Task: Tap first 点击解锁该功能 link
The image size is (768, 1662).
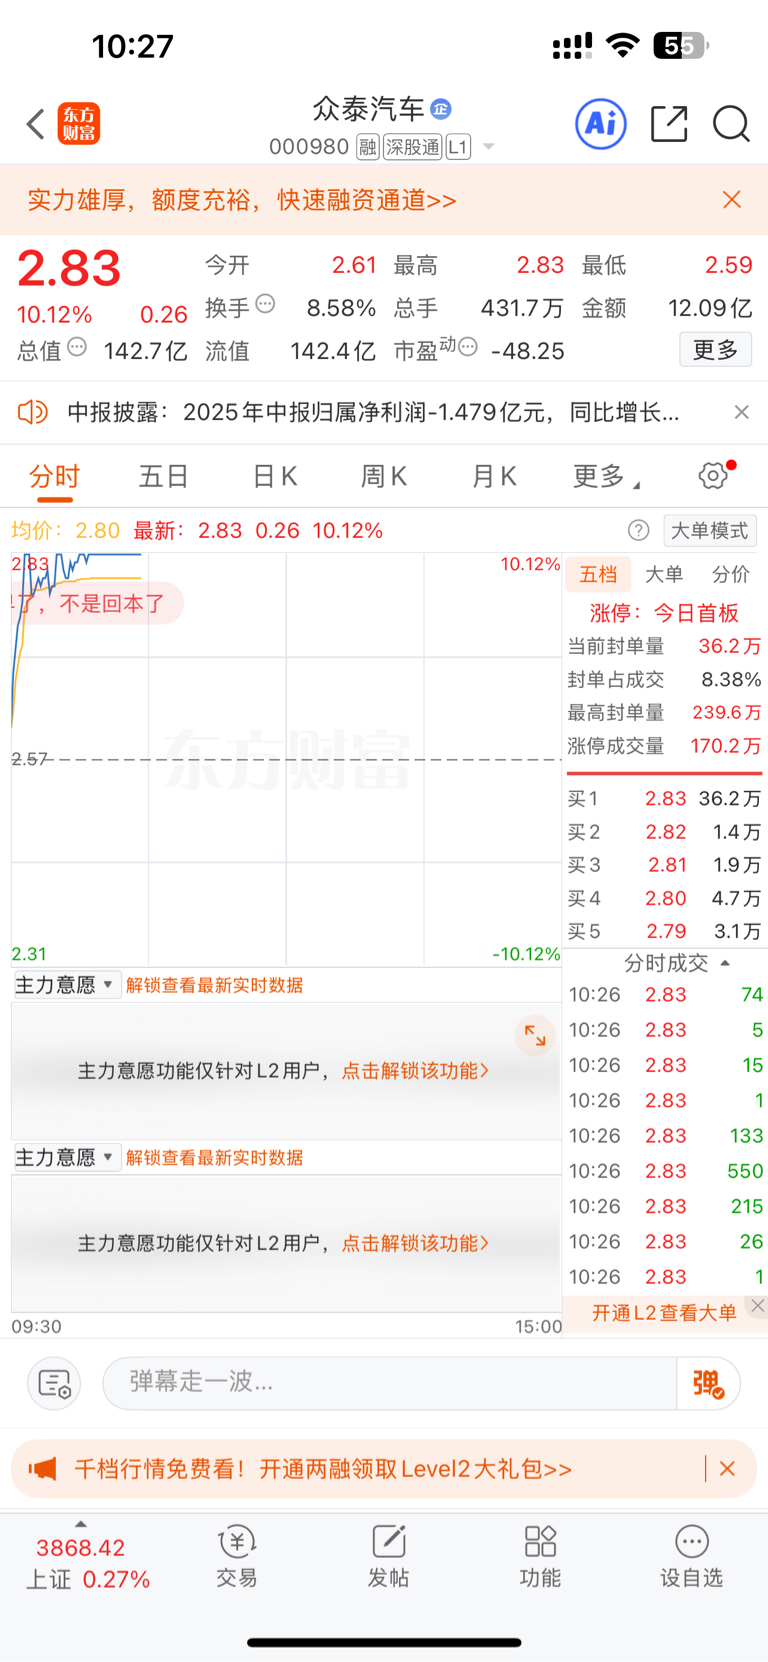Action: coord(416,1071)
